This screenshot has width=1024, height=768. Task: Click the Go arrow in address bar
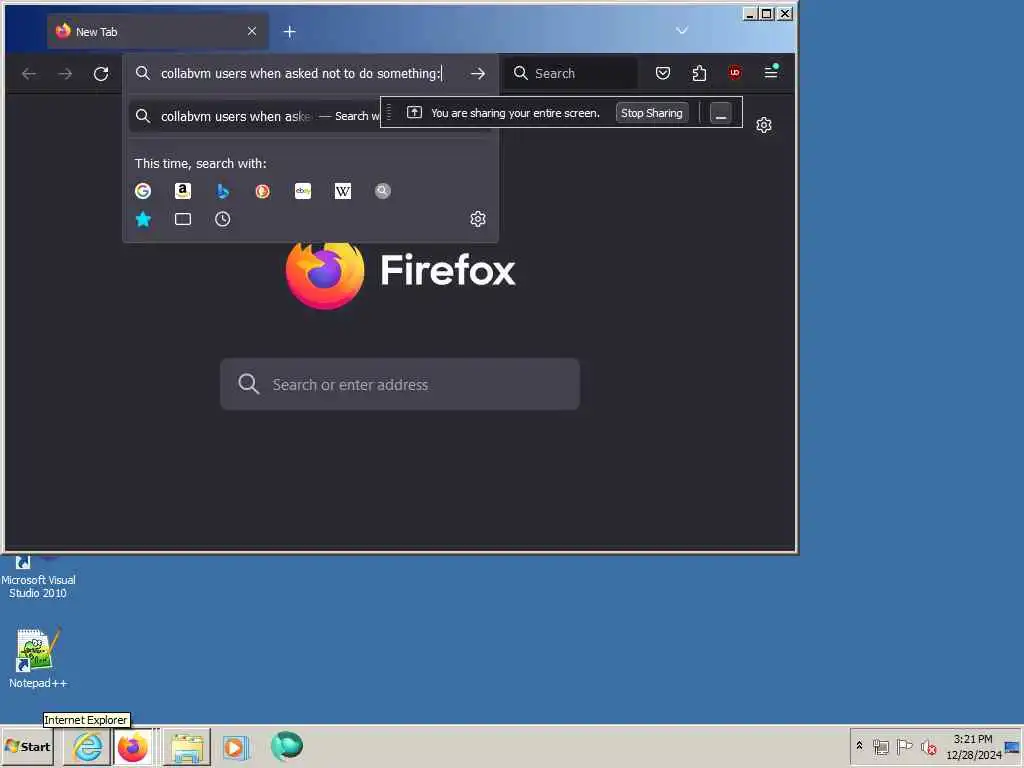pos(478,74)
